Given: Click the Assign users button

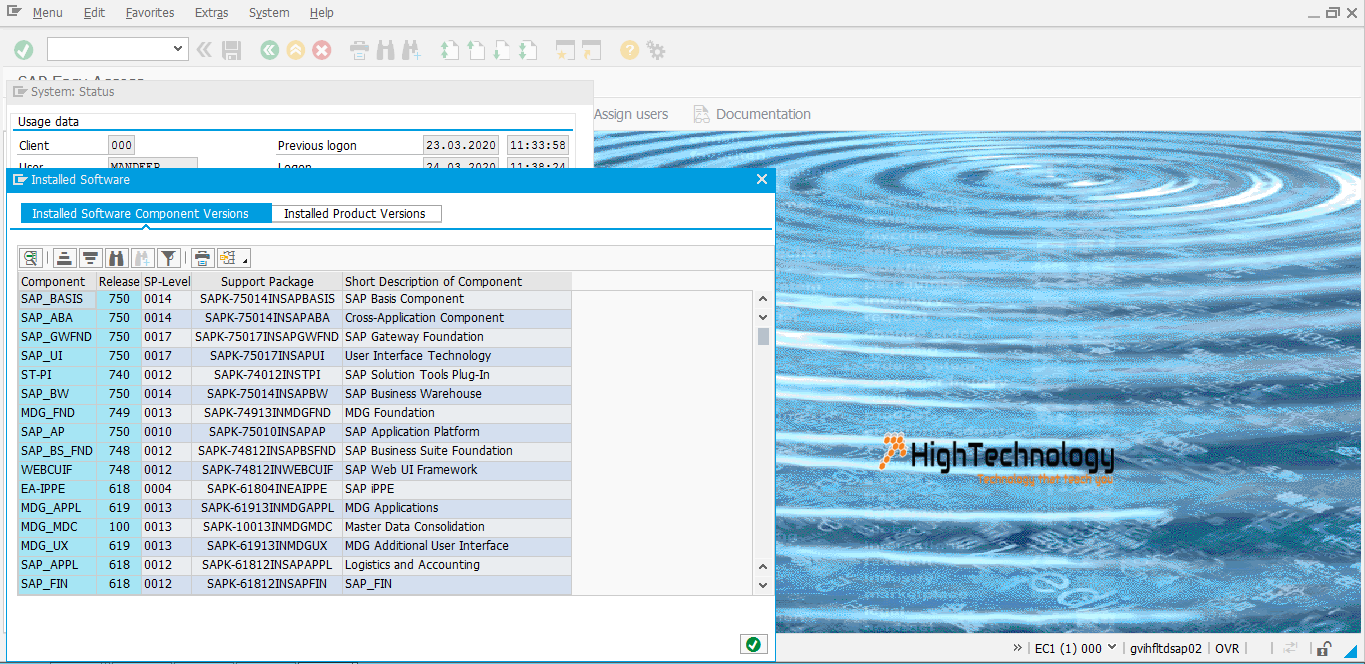Looking at the screenshot, I should click(x=631, y=114).
